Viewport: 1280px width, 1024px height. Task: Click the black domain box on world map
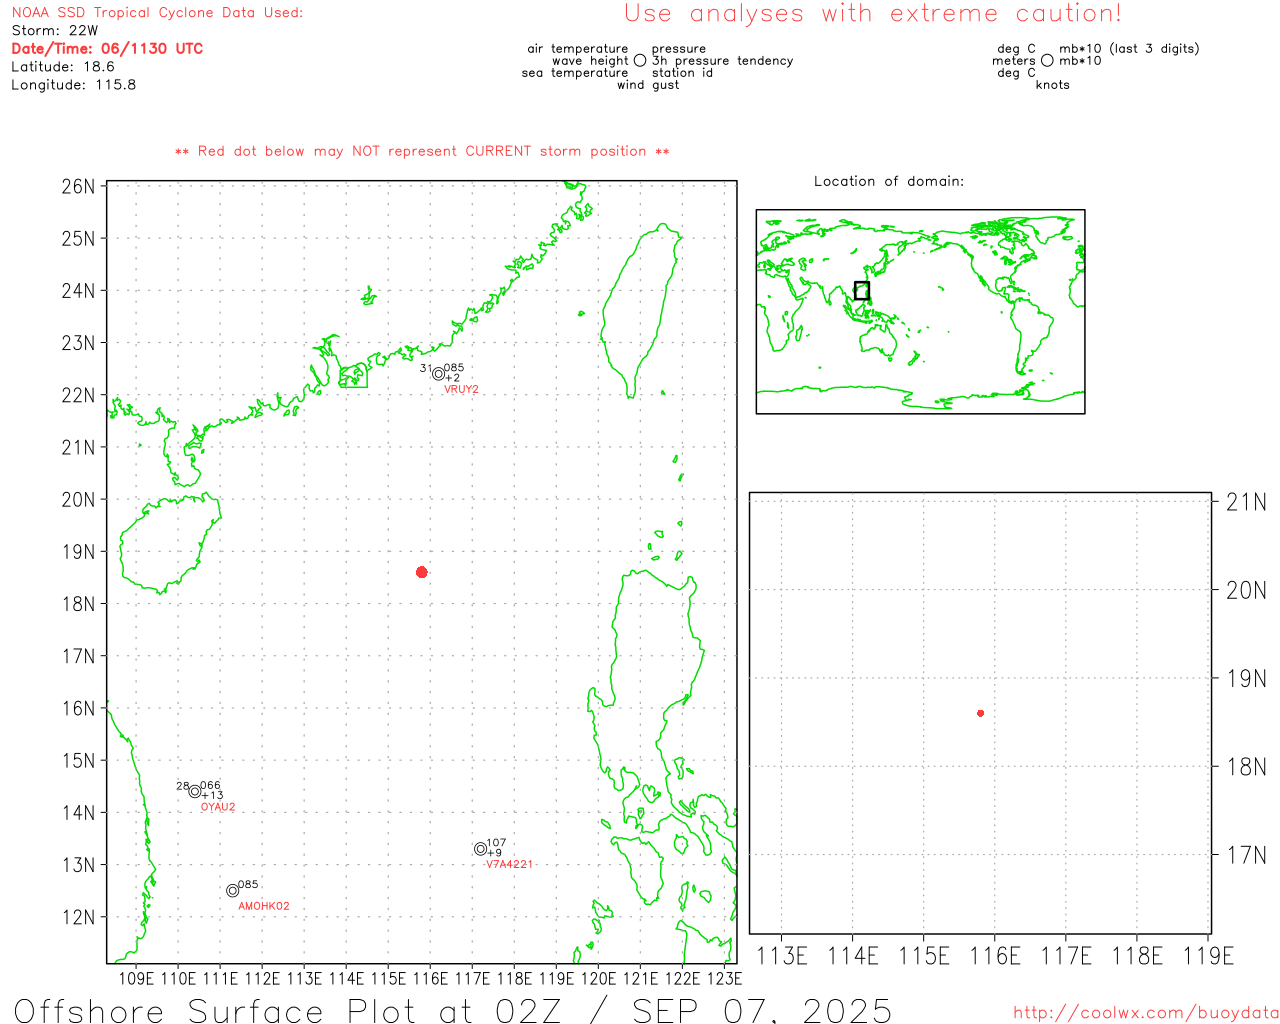click(x=862, y=291)
